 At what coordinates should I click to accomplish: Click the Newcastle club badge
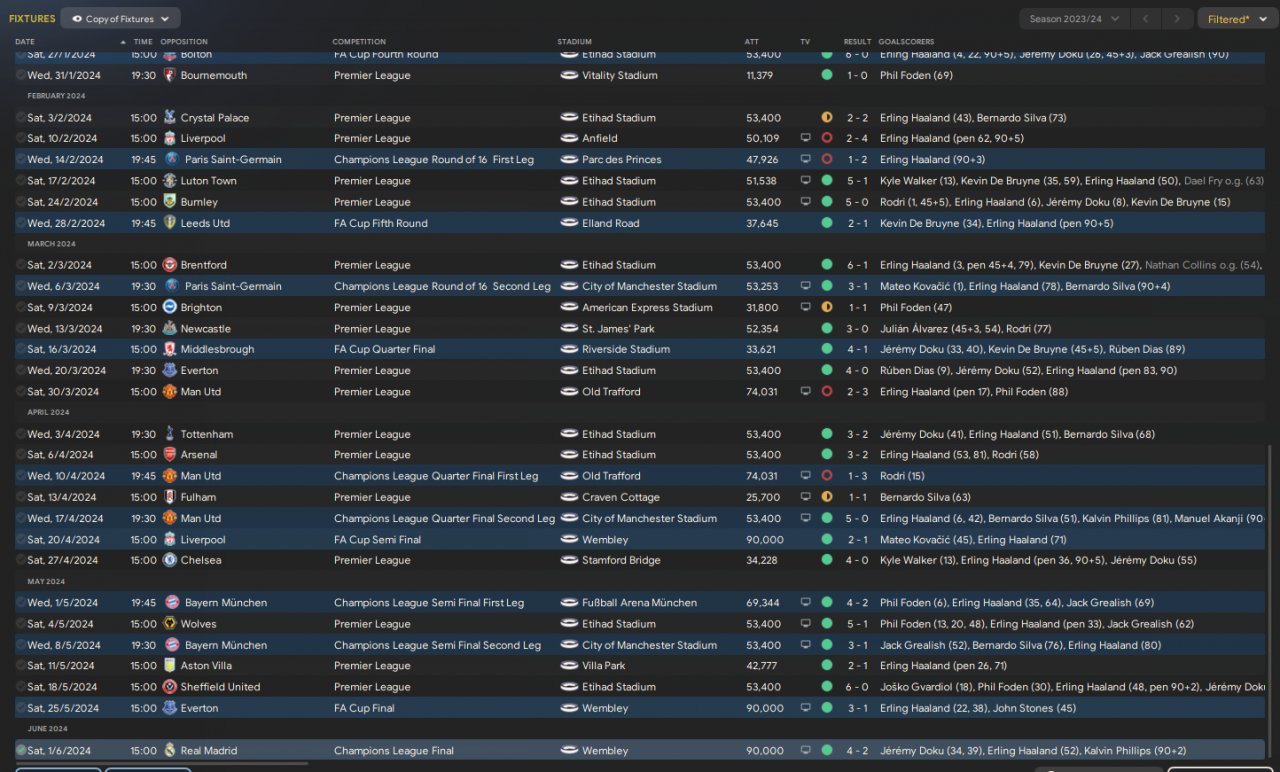169,328
